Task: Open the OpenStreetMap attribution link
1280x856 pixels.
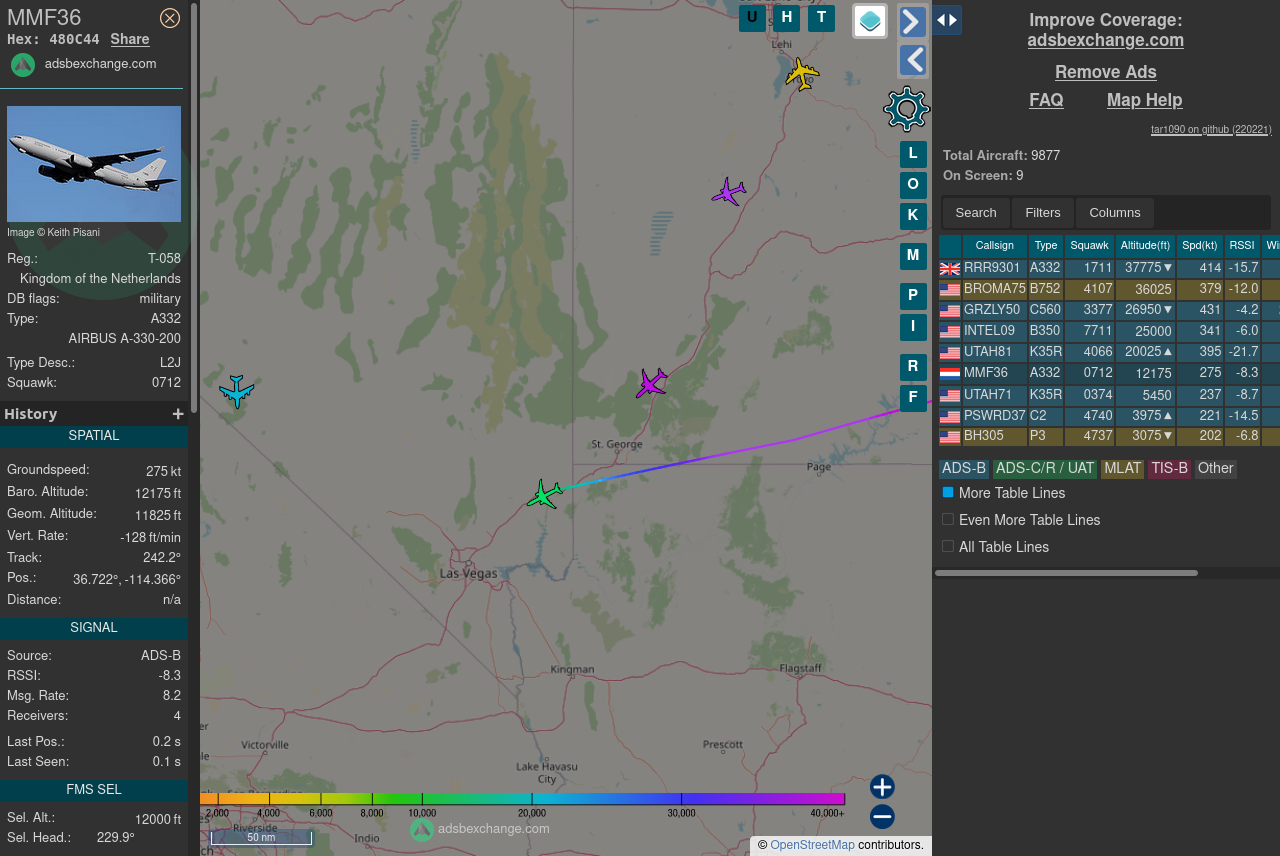Action: point(812,845)
